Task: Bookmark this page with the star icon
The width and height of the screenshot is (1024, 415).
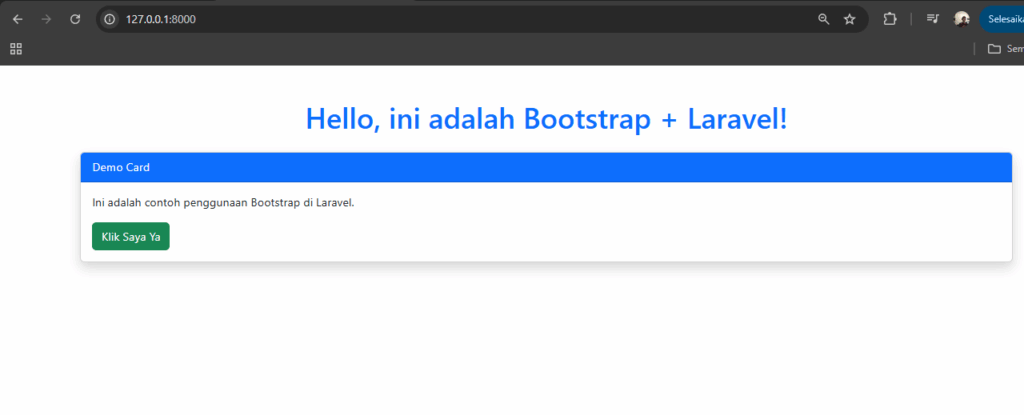Action: click(x=850, y=20)
